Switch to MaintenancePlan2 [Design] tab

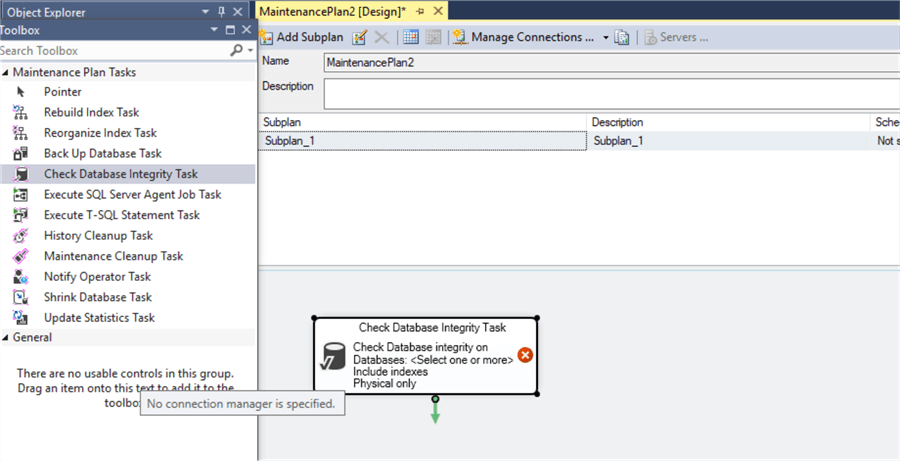coord(334,11)
